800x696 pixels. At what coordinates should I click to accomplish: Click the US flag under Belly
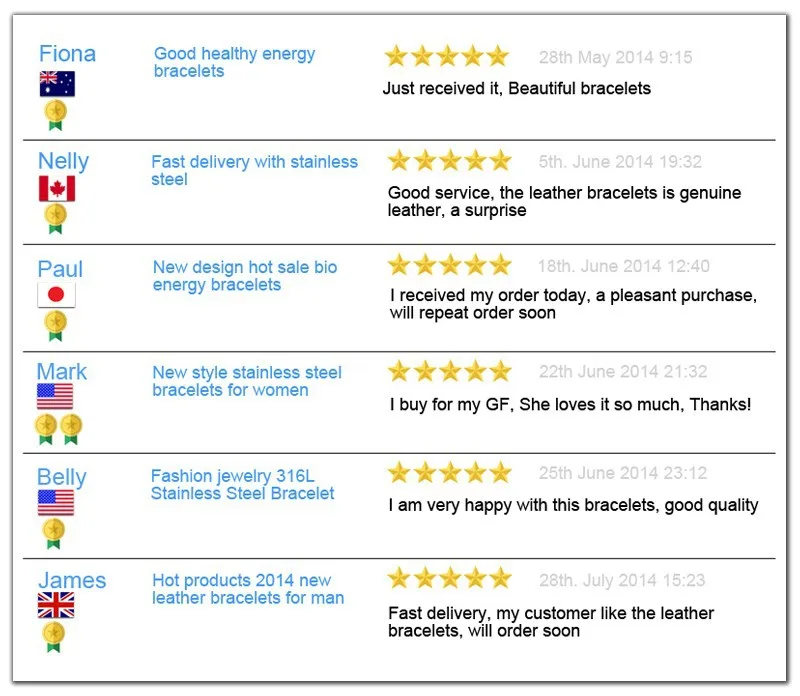pos(56,503)
